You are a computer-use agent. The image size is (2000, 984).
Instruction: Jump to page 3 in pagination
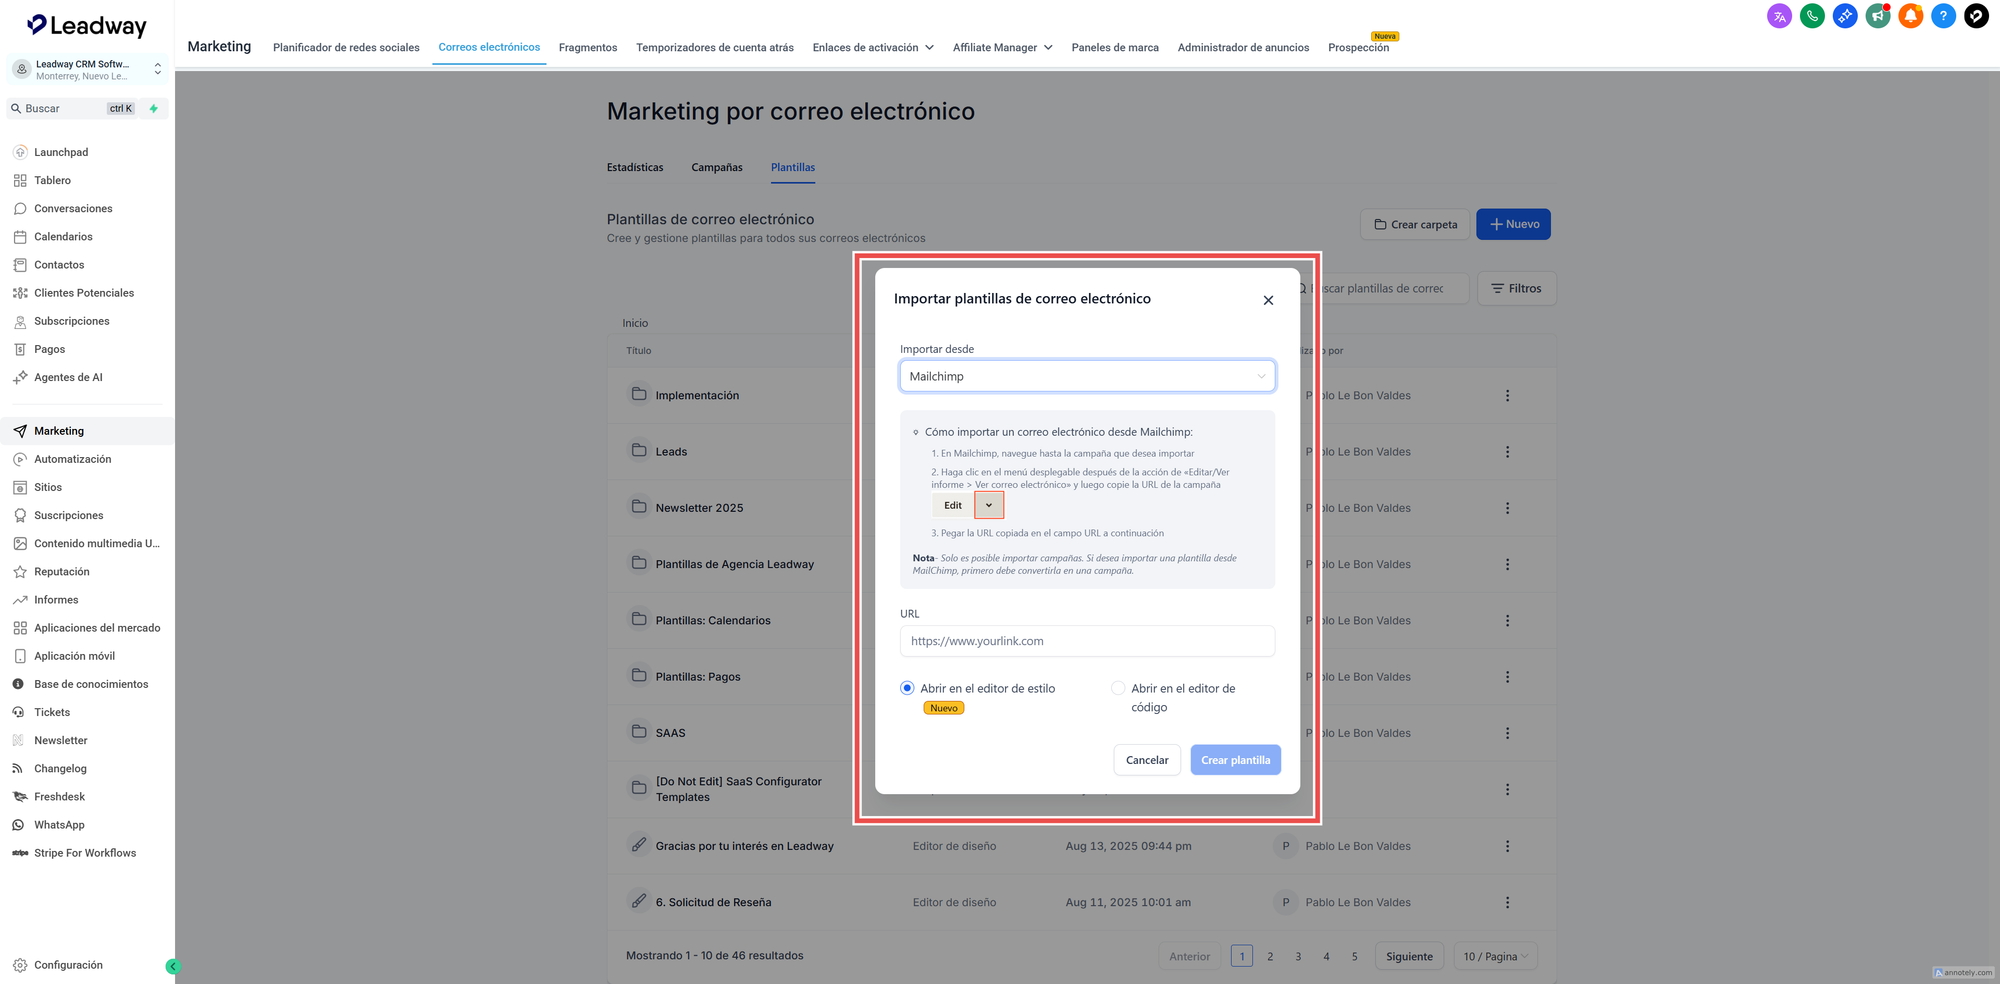(x=1298, y=957)
